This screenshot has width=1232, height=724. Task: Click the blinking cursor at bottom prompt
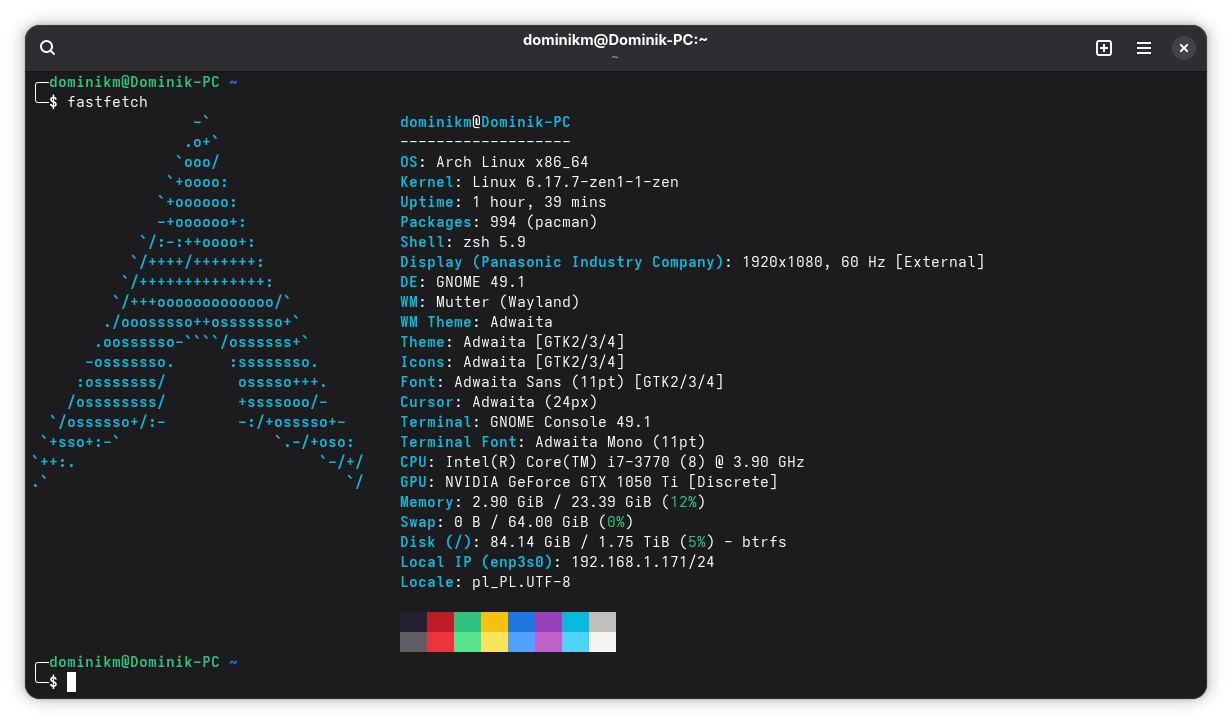(71, 682)
